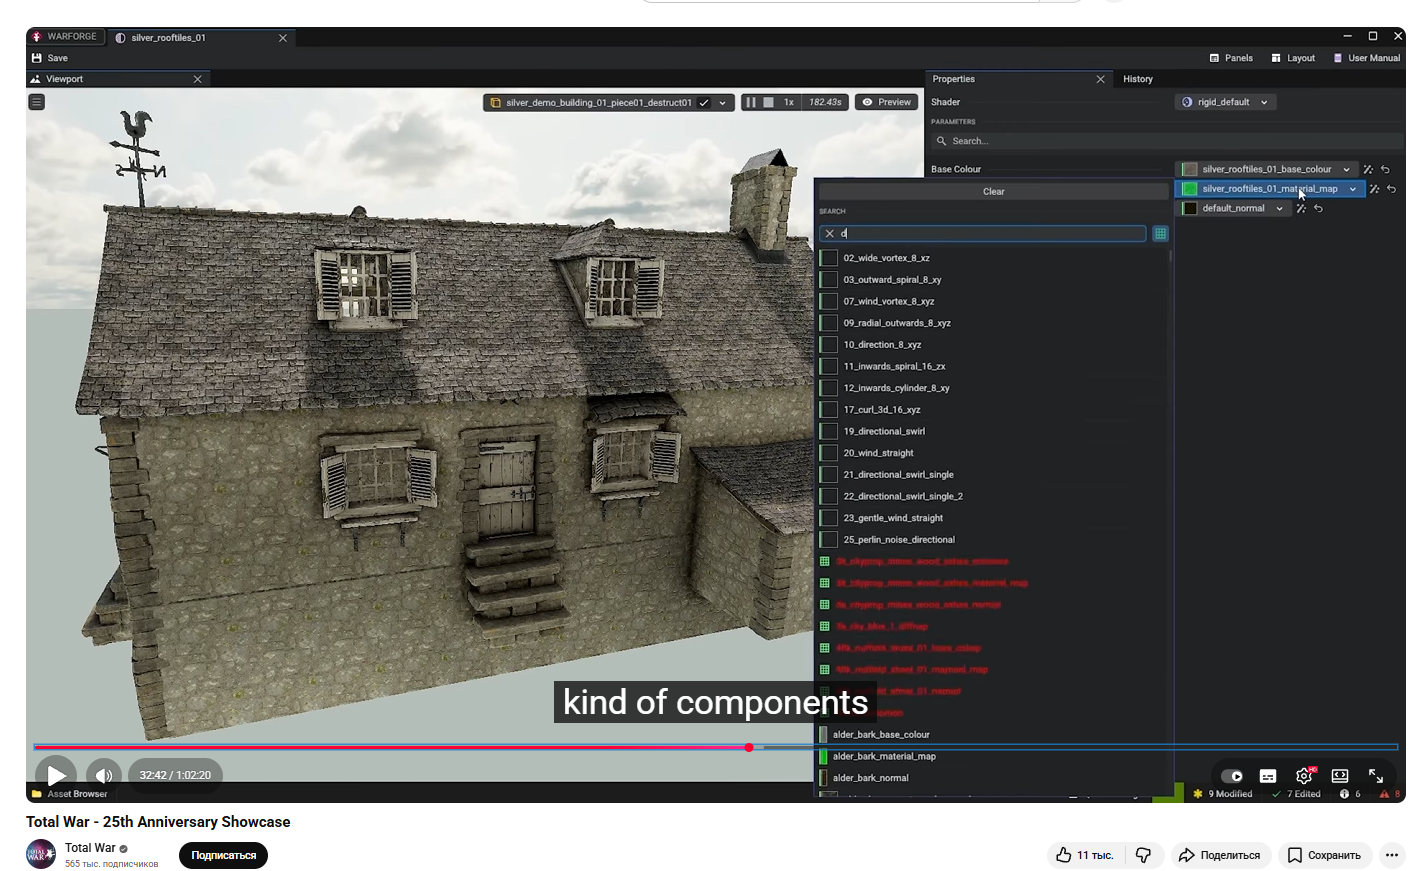Viewport: 1418px width, 871px height.
Task: Stop the viewport simulation
Action: coord(768,102)
